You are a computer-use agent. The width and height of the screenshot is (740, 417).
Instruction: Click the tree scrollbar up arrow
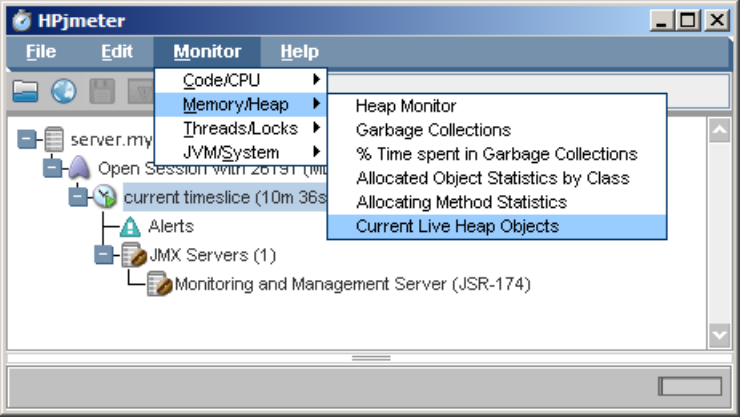[719, 130]
